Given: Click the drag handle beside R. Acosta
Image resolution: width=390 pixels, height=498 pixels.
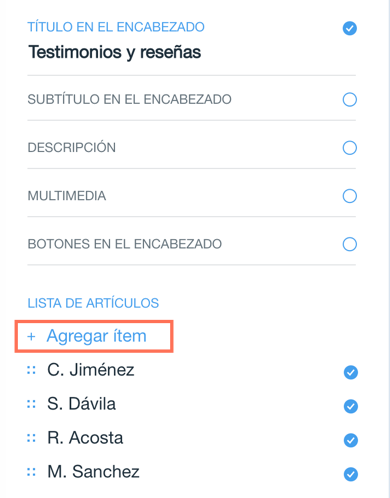Looking at the screenshot, I should click(31, 438).
